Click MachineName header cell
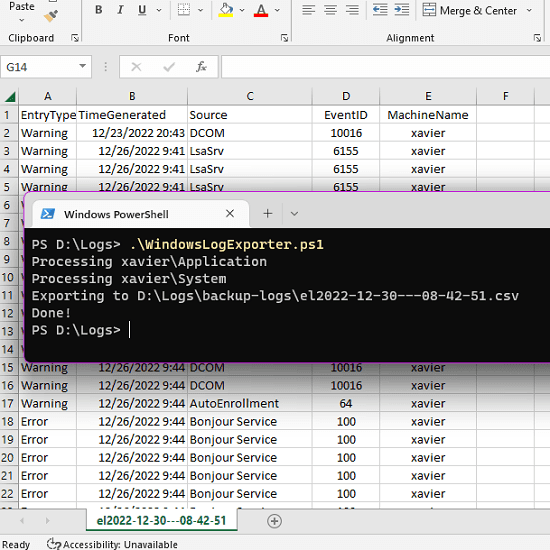 428,115
